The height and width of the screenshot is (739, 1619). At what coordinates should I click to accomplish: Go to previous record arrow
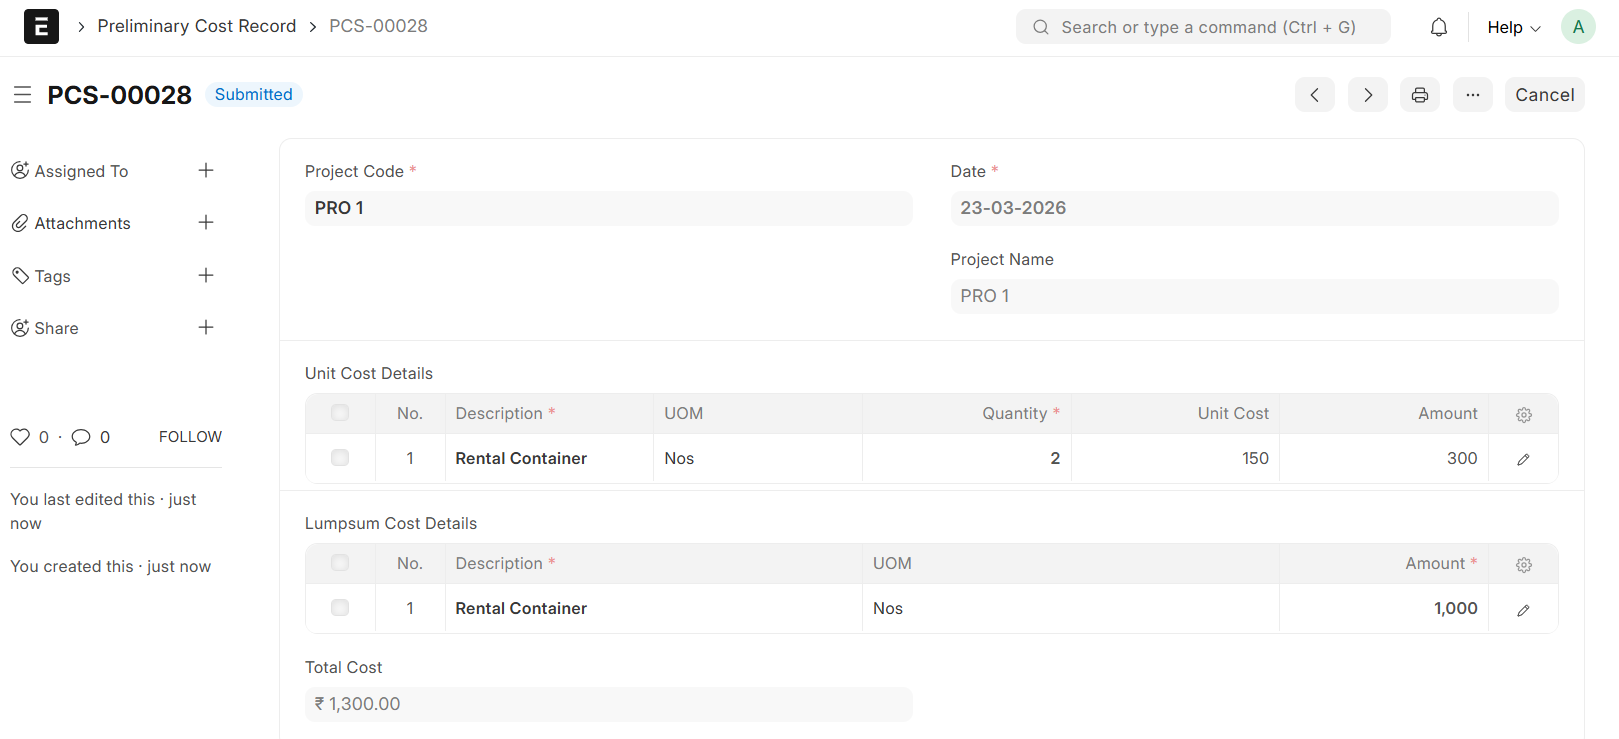(1314, 95)
